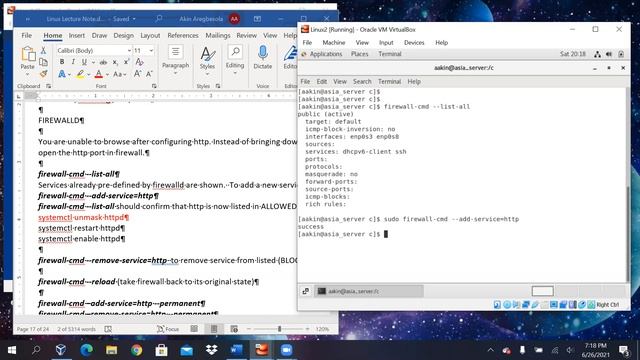
Task: Open the underline style dropdown arrow
Action: pos(93,62)
